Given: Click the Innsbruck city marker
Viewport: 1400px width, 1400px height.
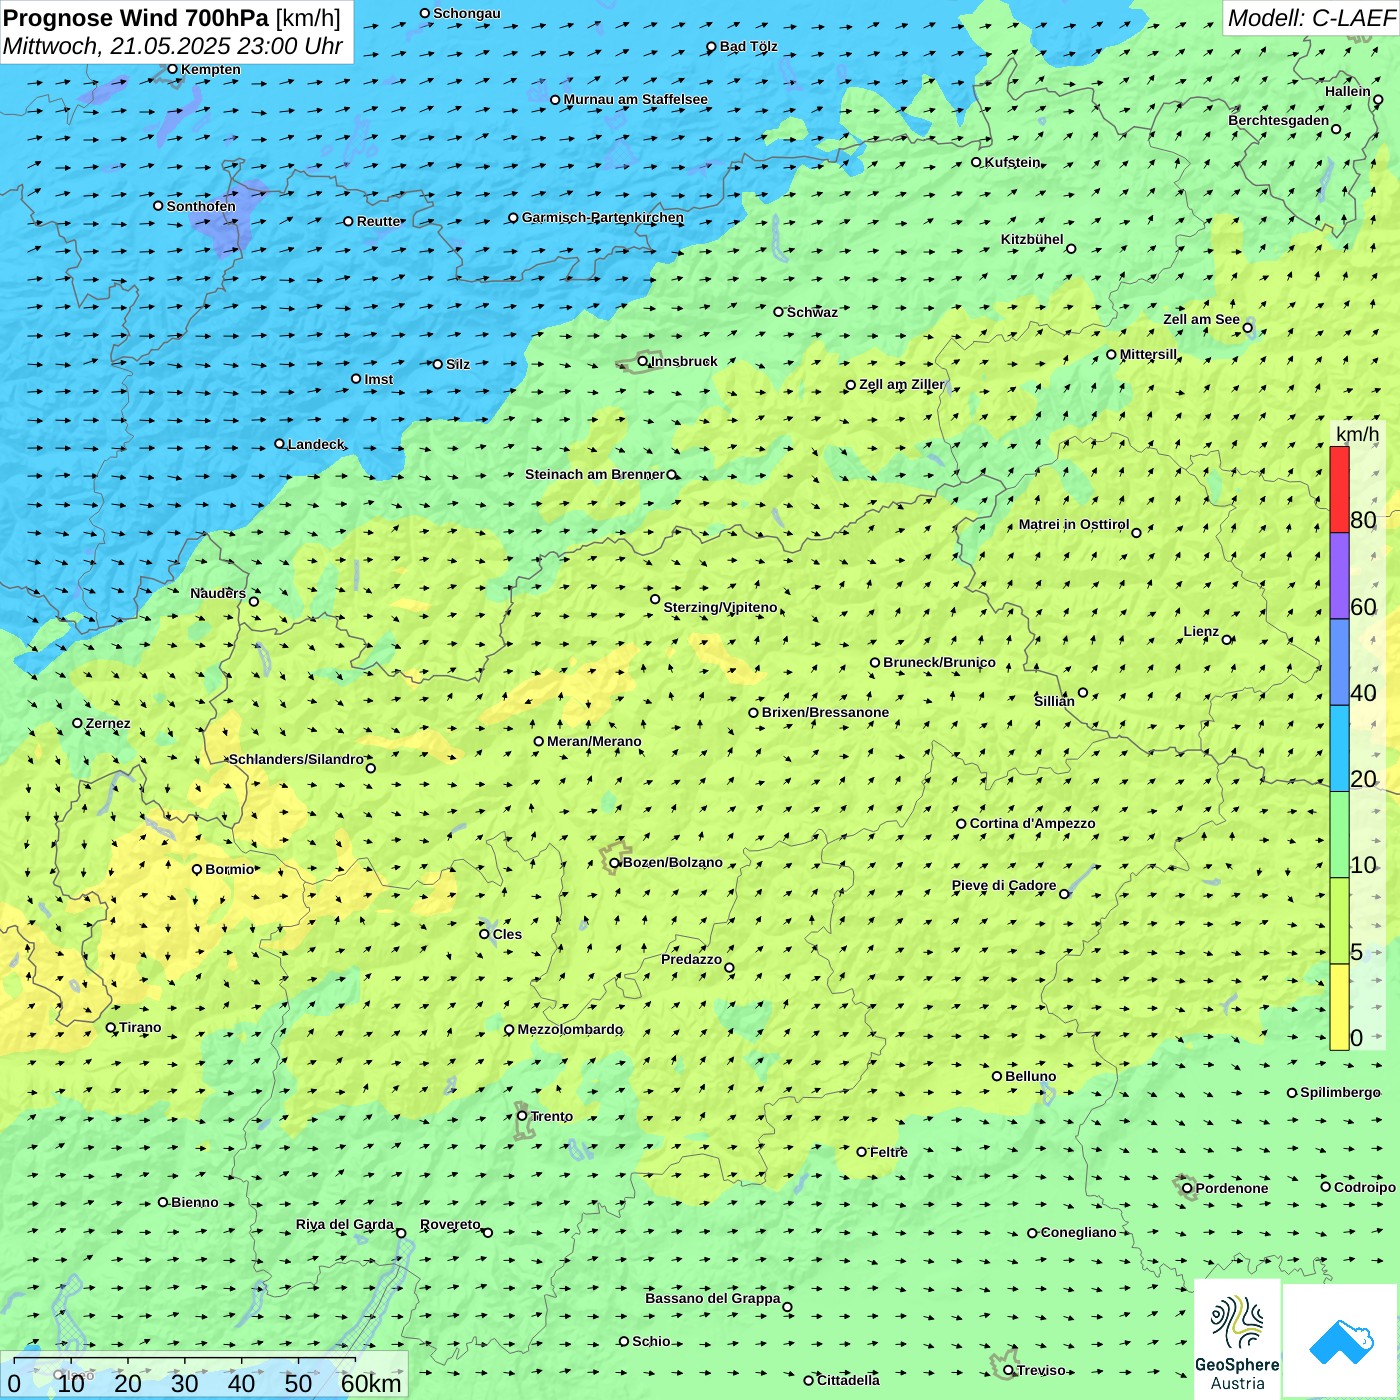Looking at the screenshot, I should point(643,361).
